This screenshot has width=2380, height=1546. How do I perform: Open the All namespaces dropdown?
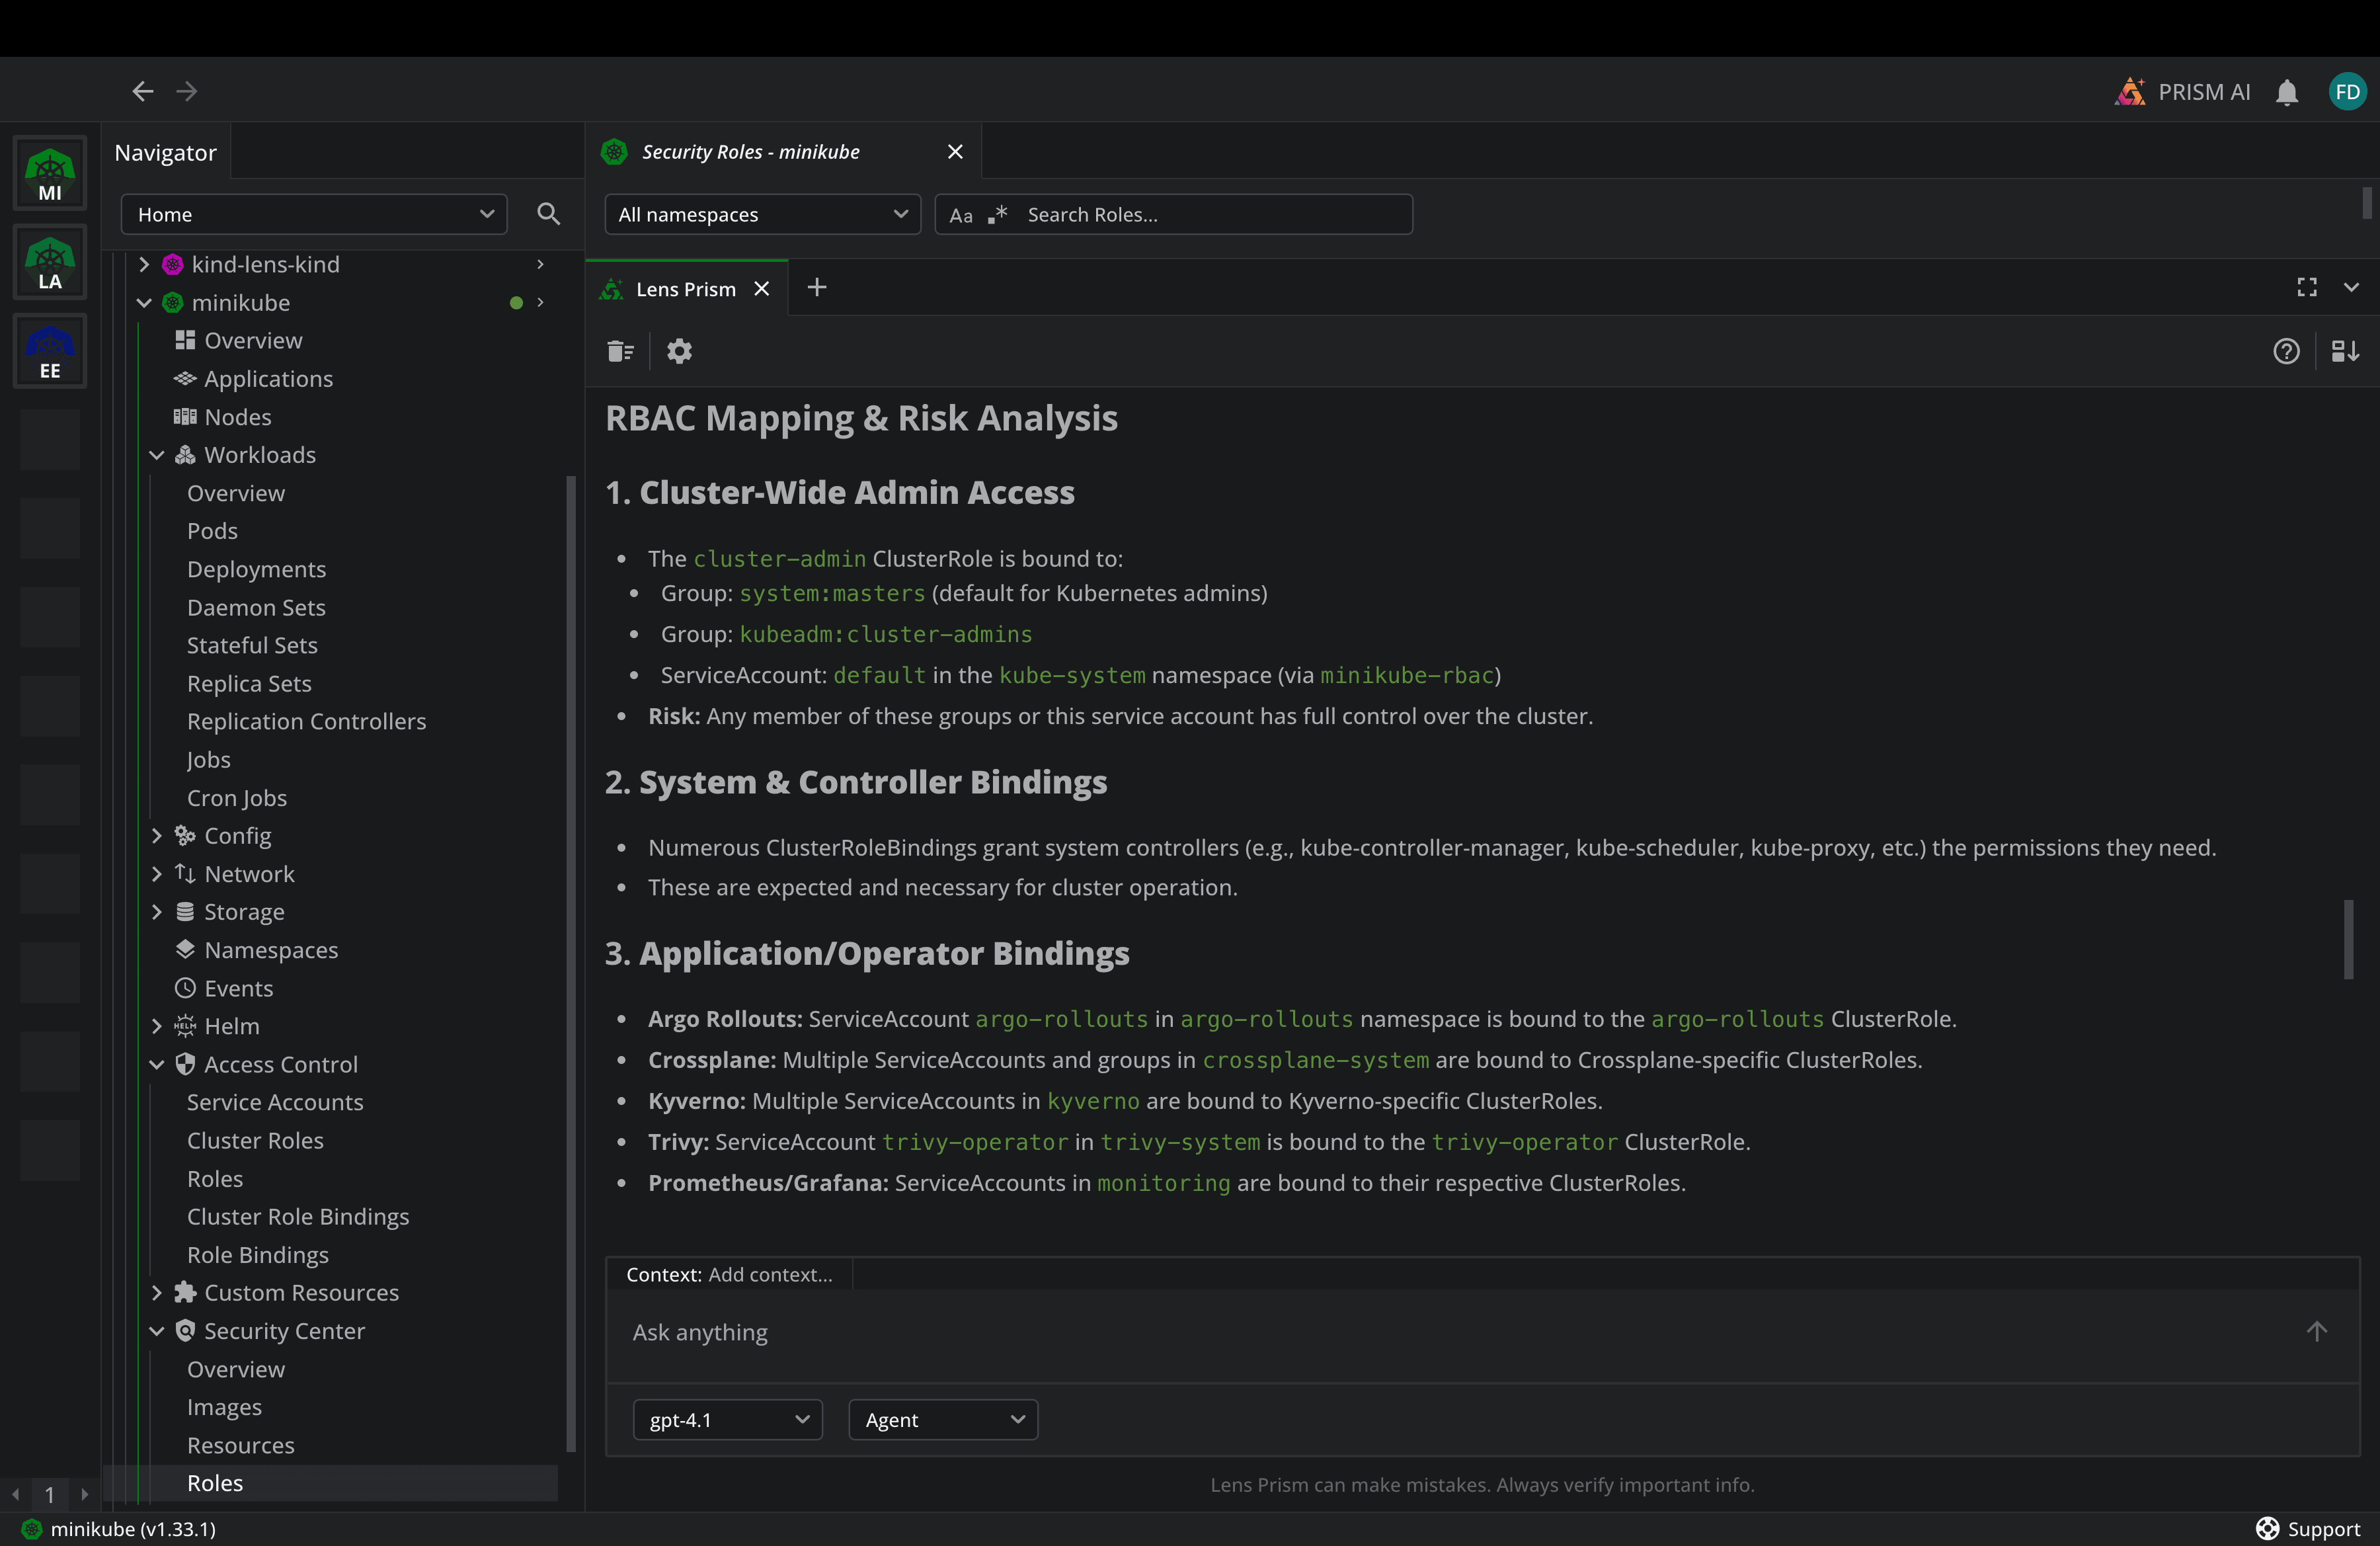[x=762, y=215]
